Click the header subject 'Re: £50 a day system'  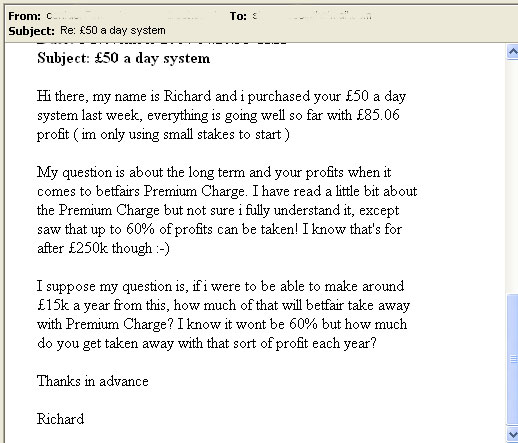(113, 30)
